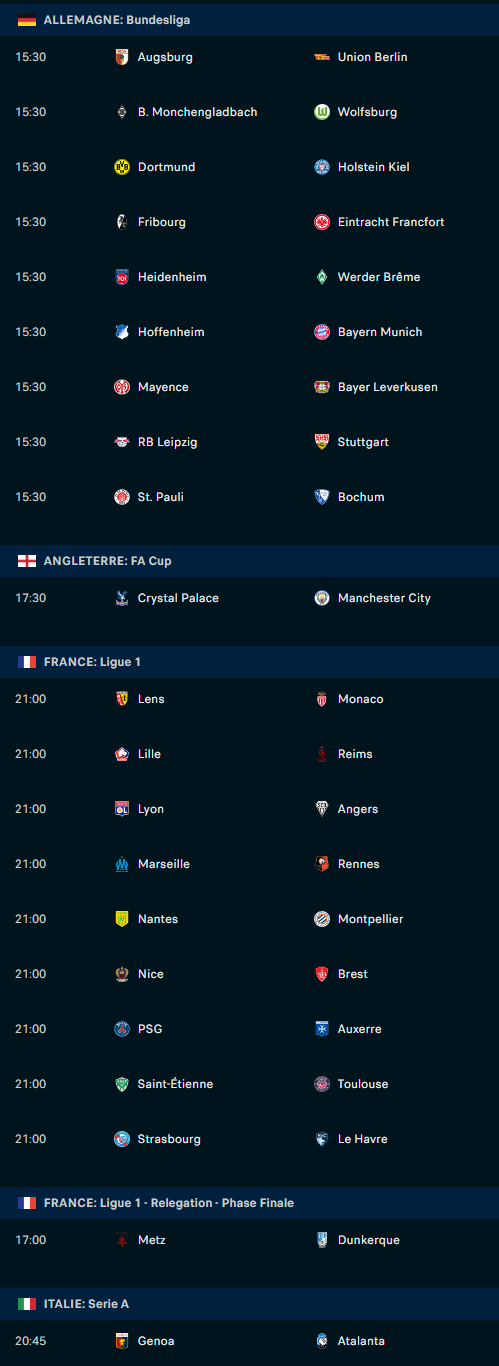
Task: Click the Dortmund yellow BVB logo
Action: pos(122,167)
